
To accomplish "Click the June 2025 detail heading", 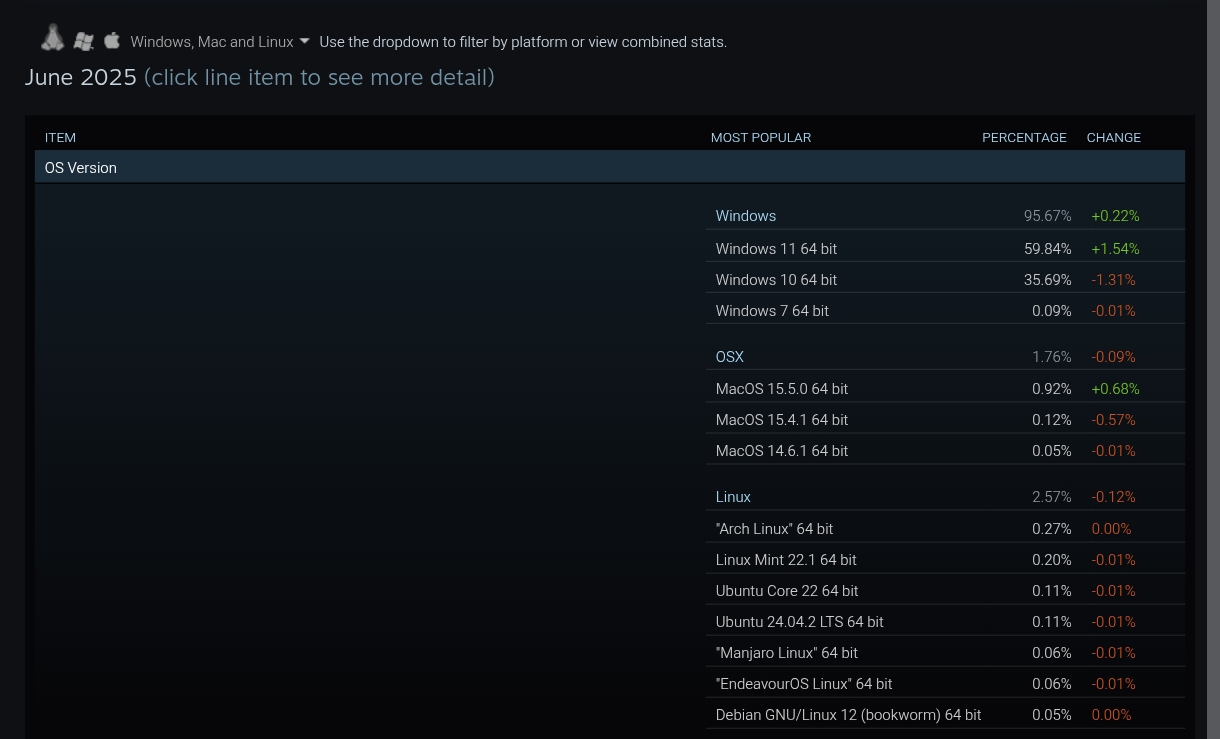I will (259, 77).
